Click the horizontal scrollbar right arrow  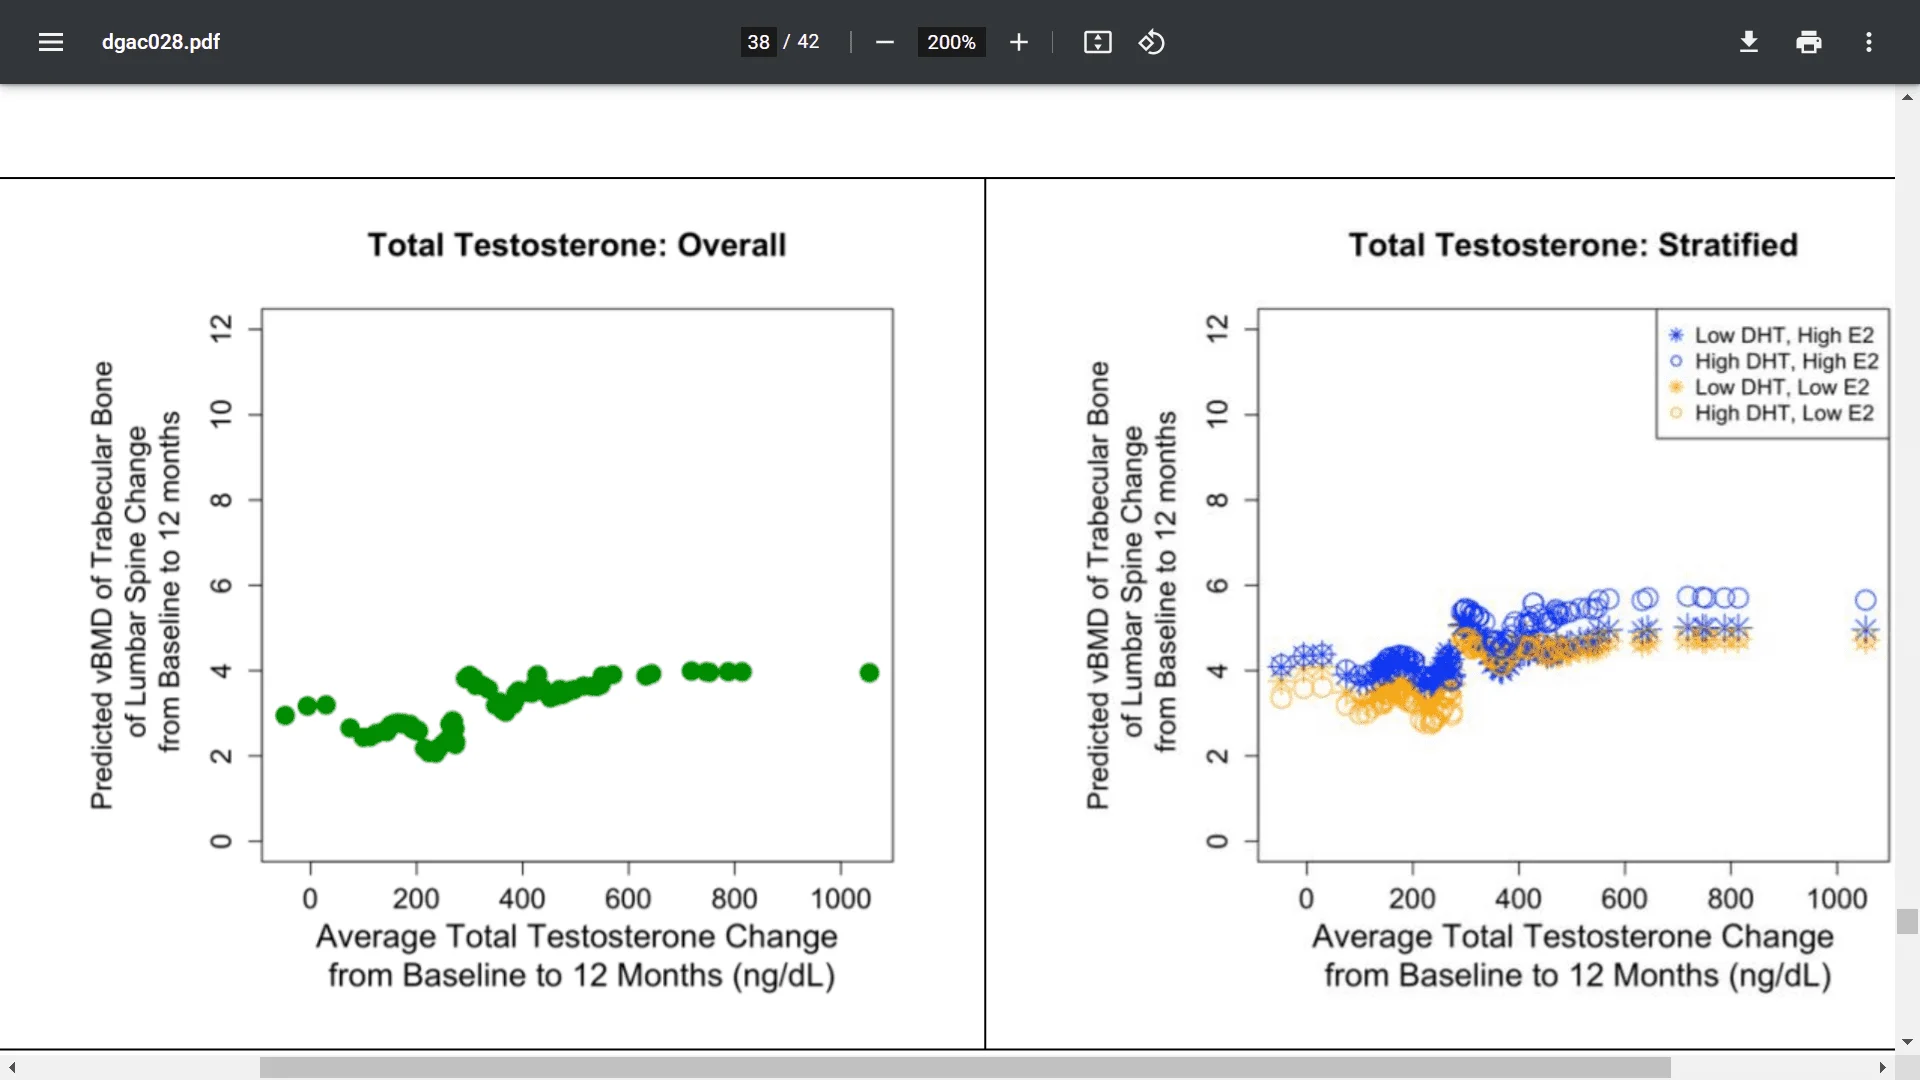[x=1882, y=1067]
